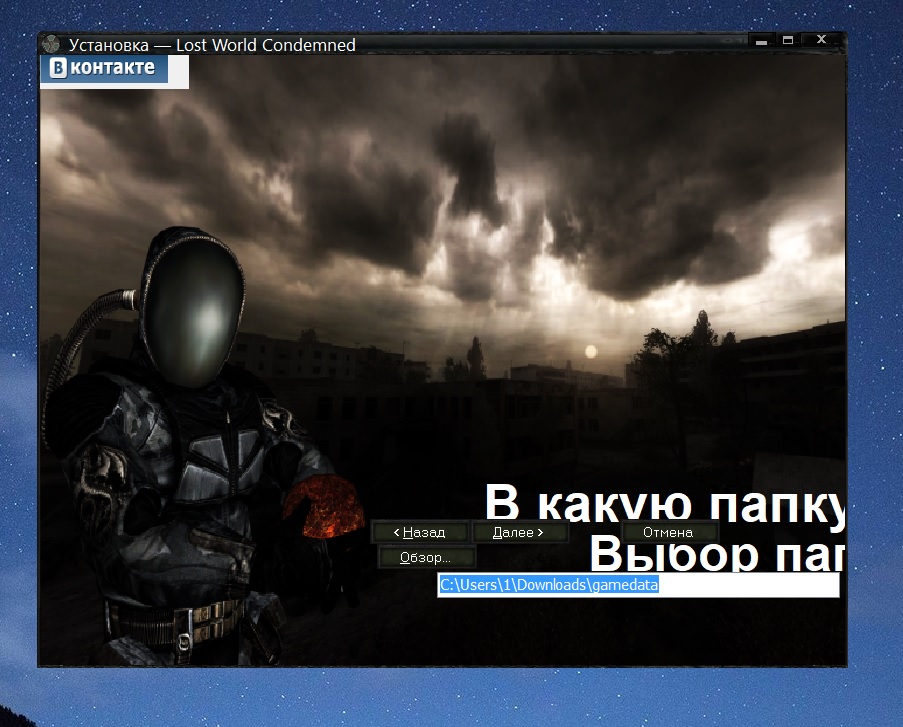Cancel installation with Отмена button
The image size is (903, 727).
point(669,532)
